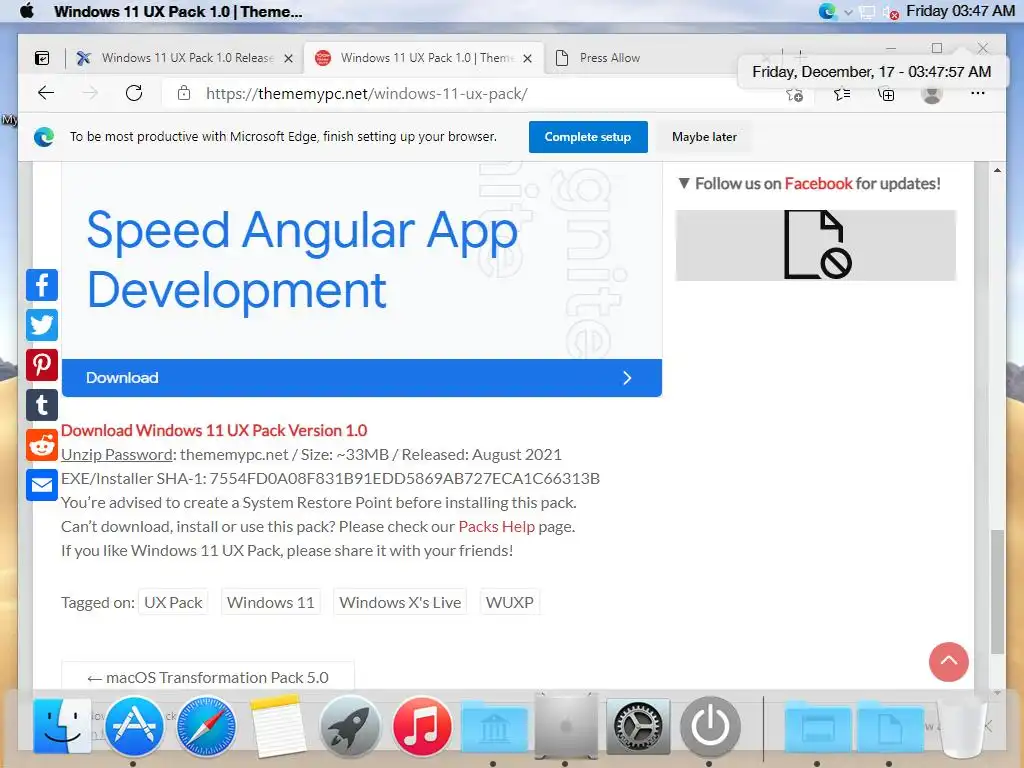The width and height of the screenshot is (1024, 768).
Task: Open the Trash in the dock
Action: click(961, 728)
